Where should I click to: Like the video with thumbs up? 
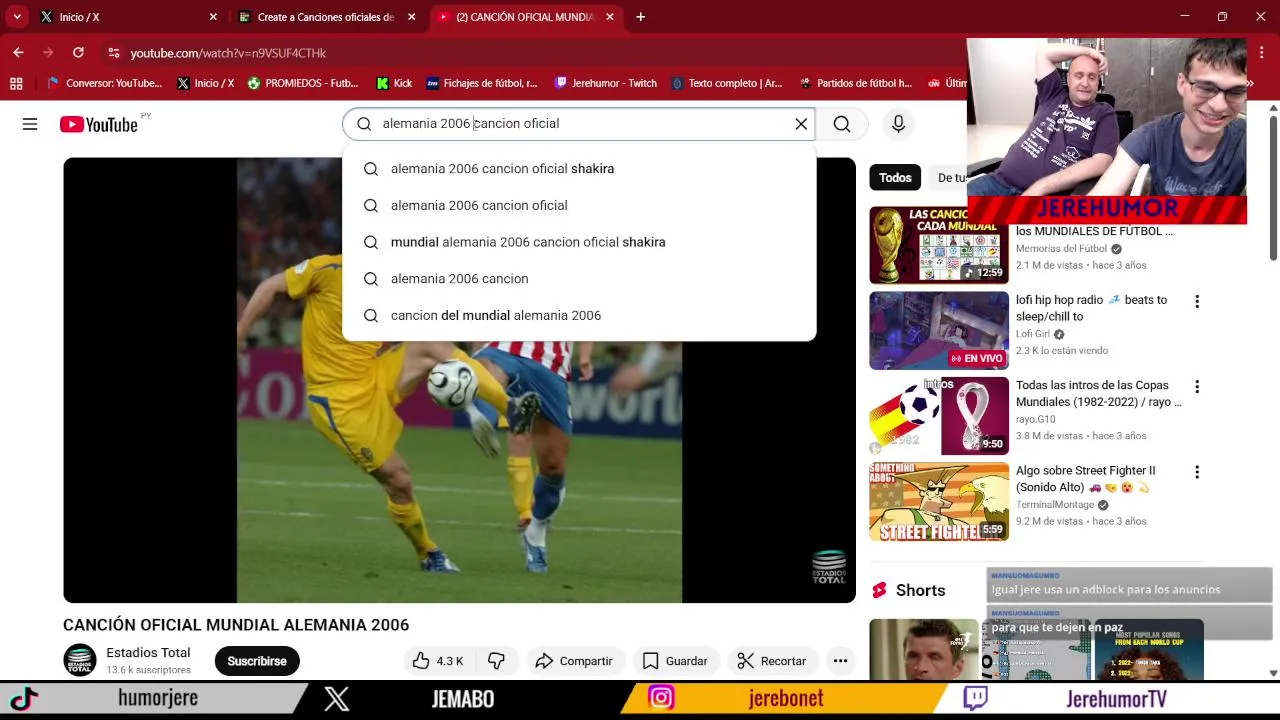click(438, 661)
